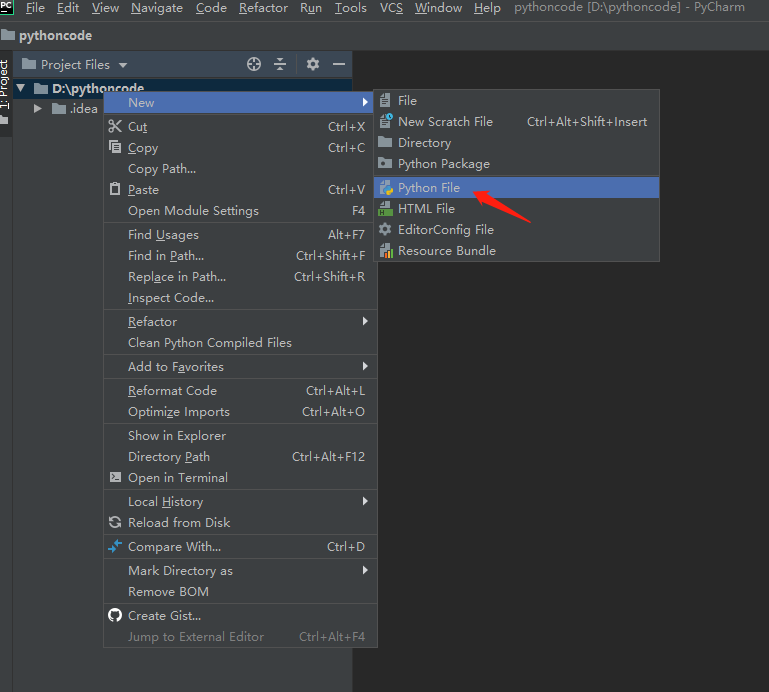Click the locate/scroll-from-source crosshair icon
This screenshot has width=769, height=692.
pos(254,64)
